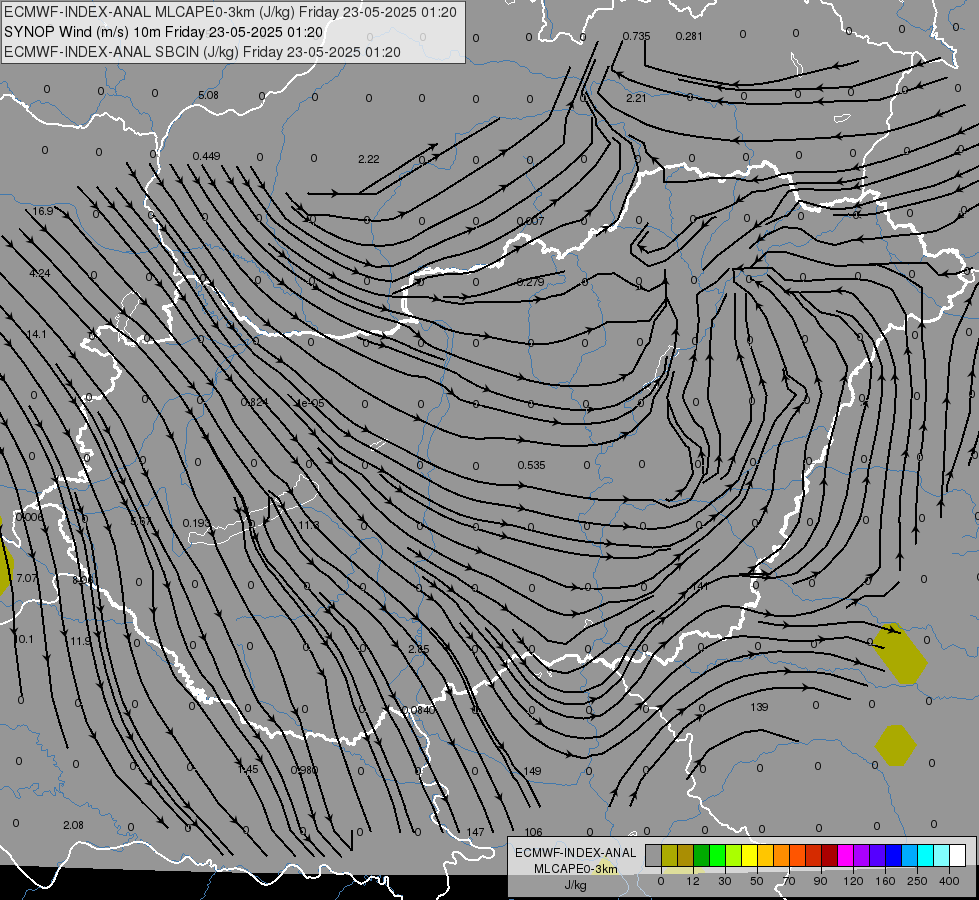Click the maroon dark red legend swatch
979x900 pixels.
830,856
